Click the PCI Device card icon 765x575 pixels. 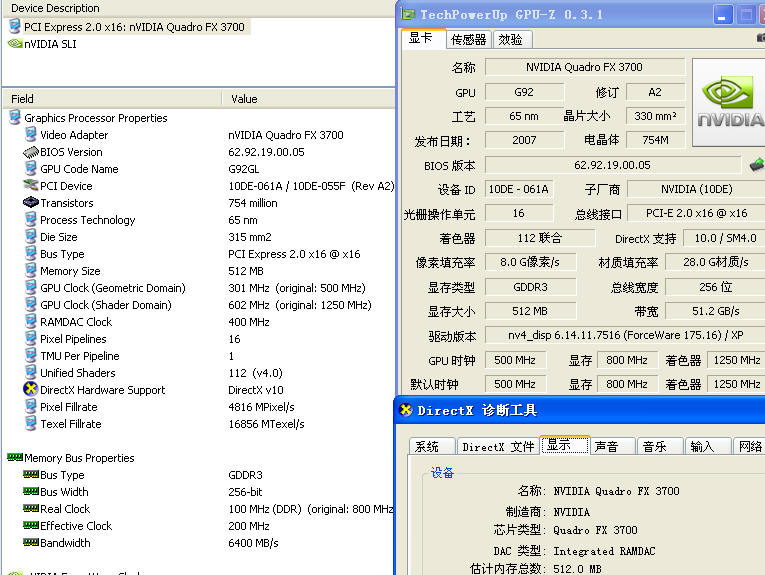coord(30,185)
